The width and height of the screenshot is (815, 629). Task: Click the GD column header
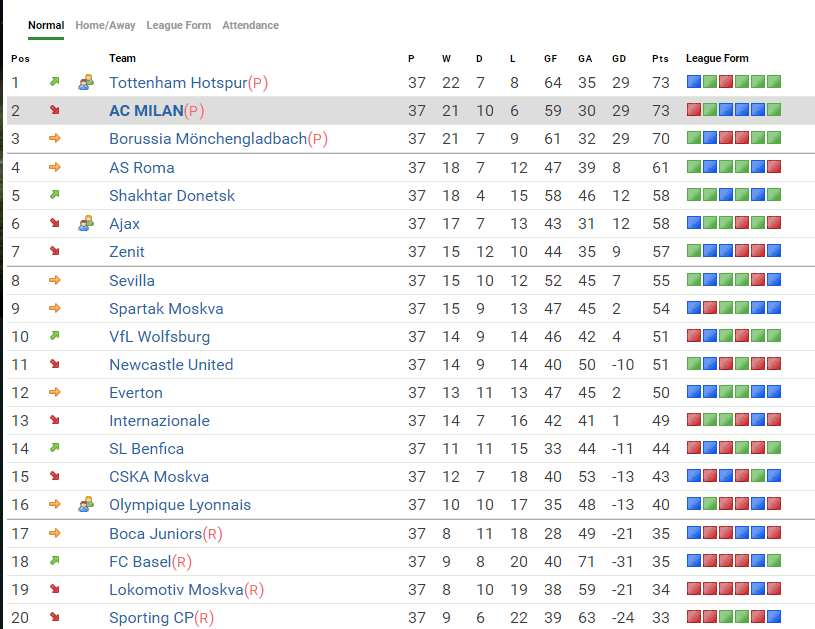point(619,58)
